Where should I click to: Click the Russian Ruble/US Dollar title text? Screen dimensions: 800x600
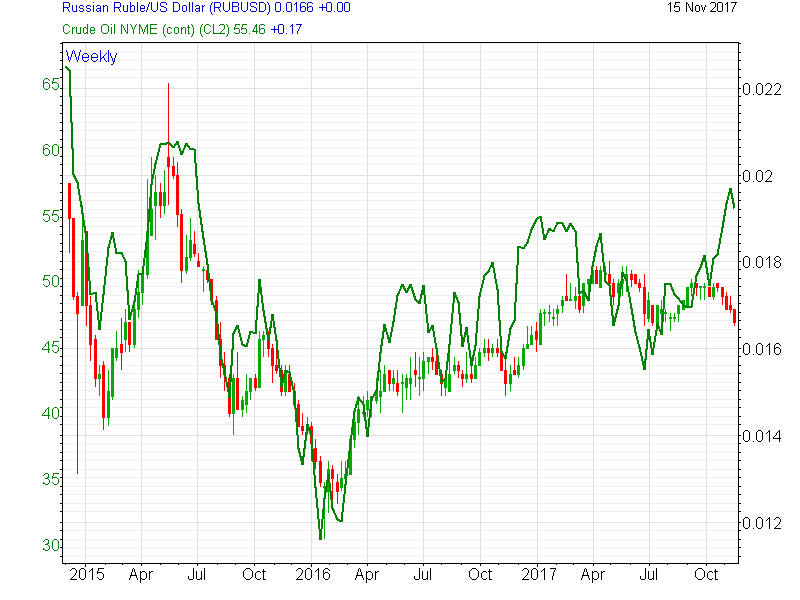coord(206,8)
